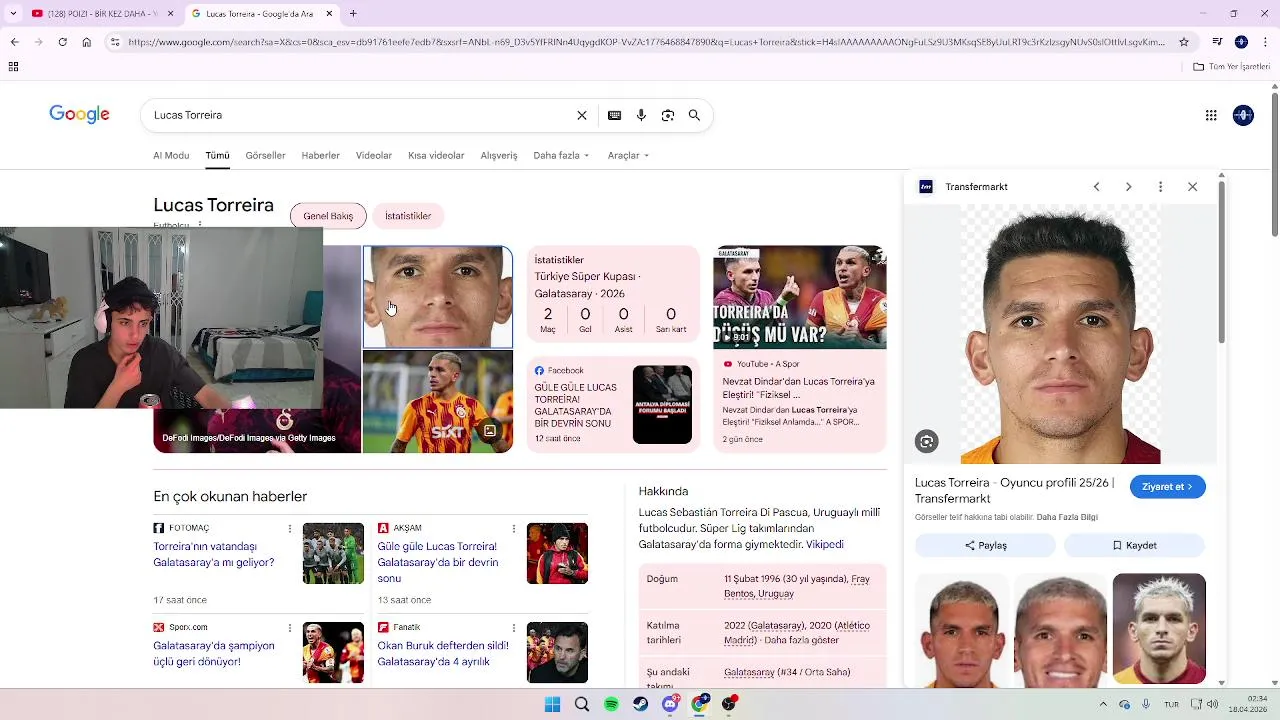Open the white-haired Torreira related thumbnail
Screen dimensions: 1280x720
click(1159, 629)
